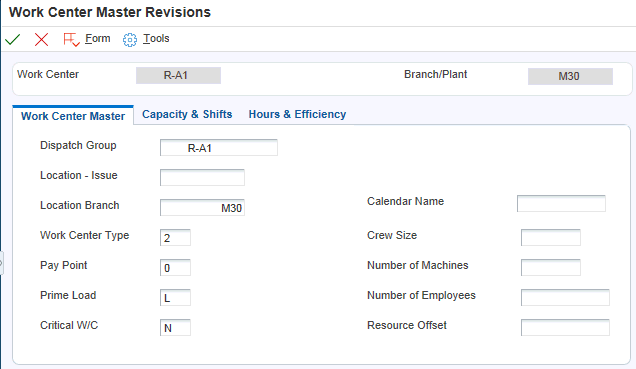
Task: Click the Crew Size input field
Action: pyautogui.click(x=551, y=238)
